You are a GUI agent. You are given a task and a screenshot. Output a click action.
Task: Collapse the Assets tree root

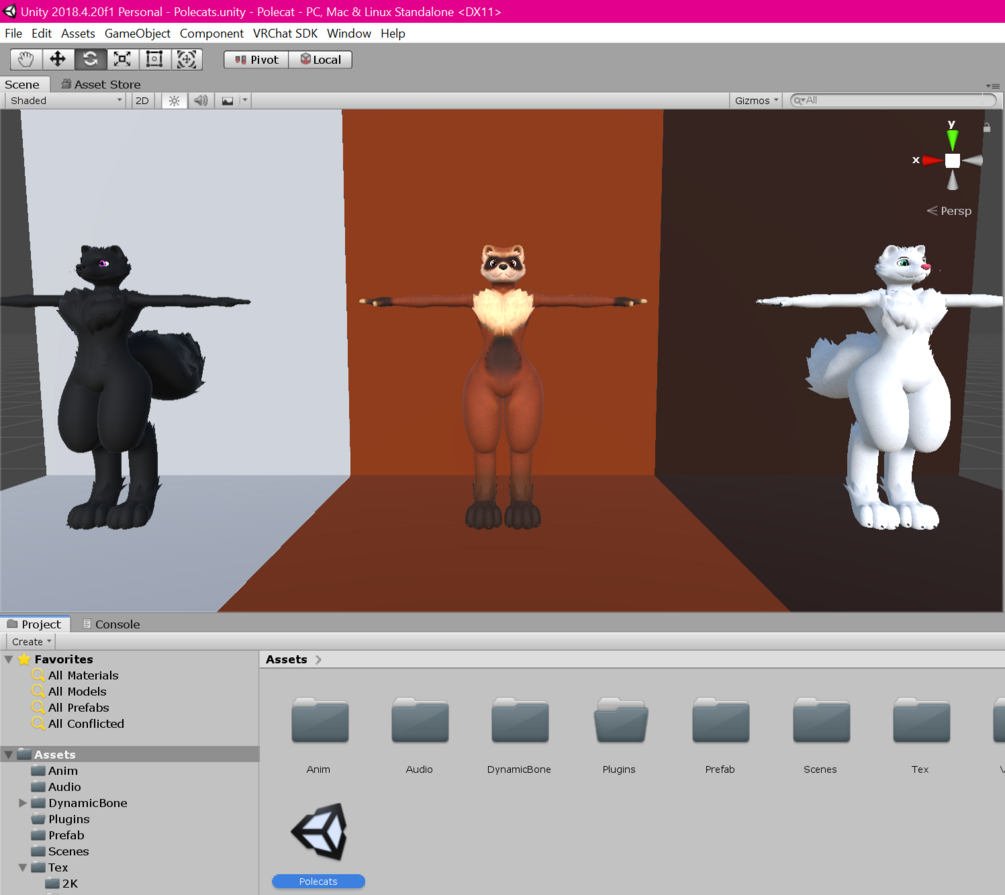point(9,755)
